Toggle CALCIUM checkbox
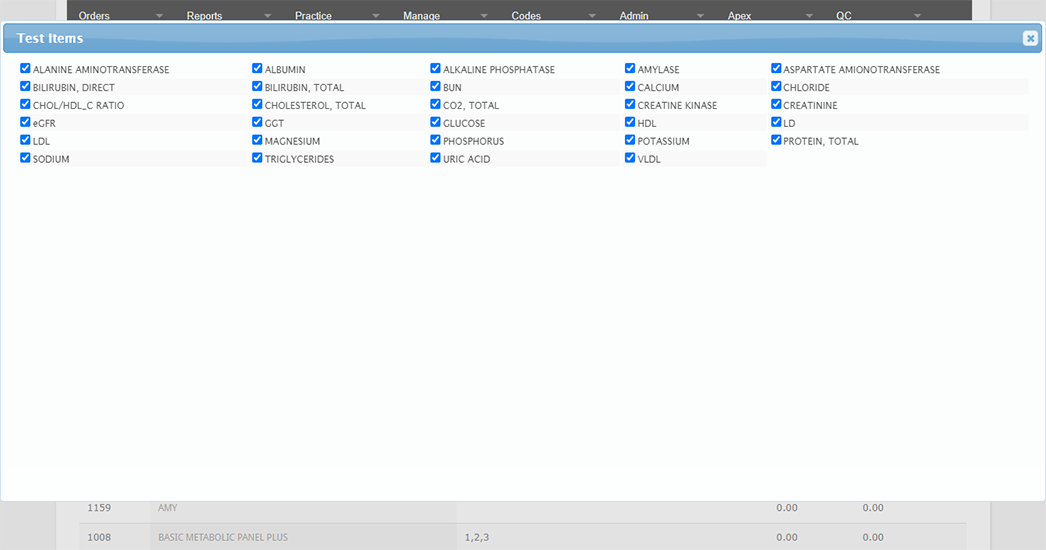This screenshot has width=1046, height=550. 630,86
